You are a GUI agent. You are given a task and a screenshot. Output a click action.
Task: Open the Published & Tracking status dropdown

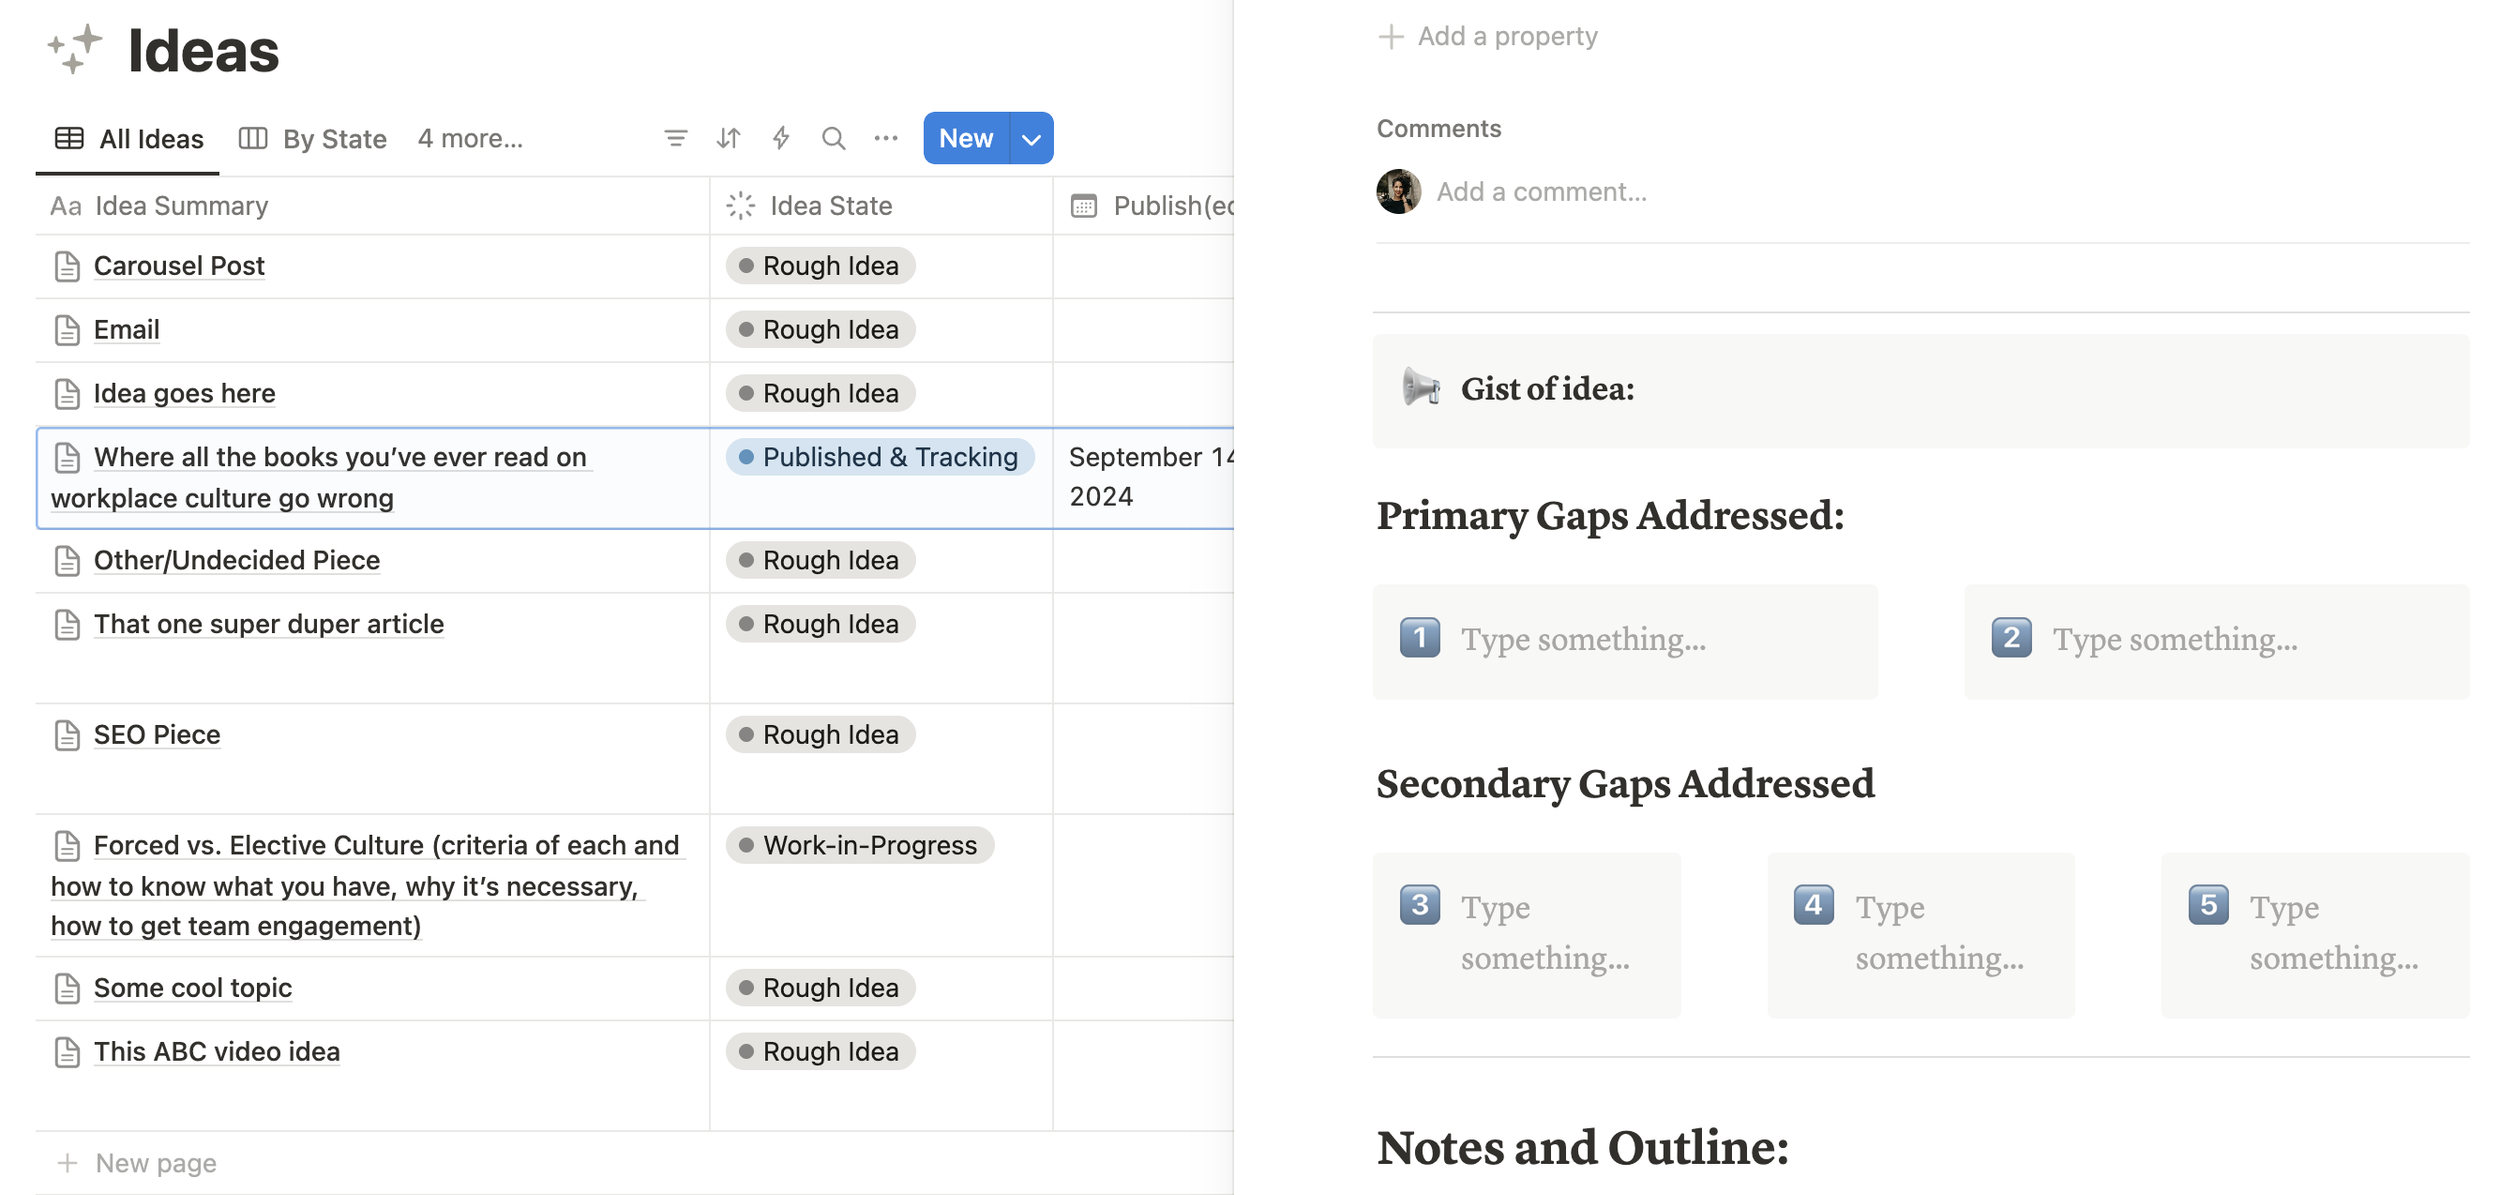coord(879,457)
